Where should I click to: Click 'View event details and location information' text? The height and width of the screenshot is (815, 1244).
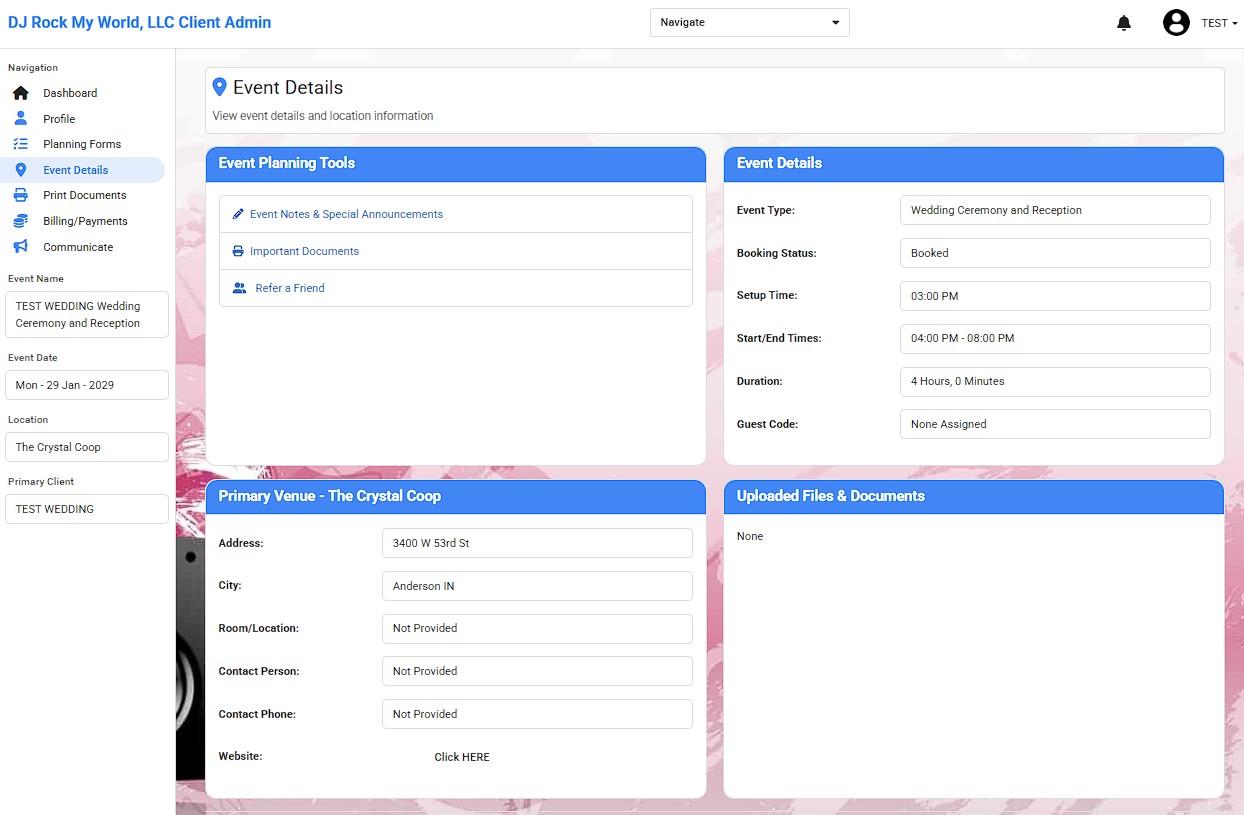323,116
